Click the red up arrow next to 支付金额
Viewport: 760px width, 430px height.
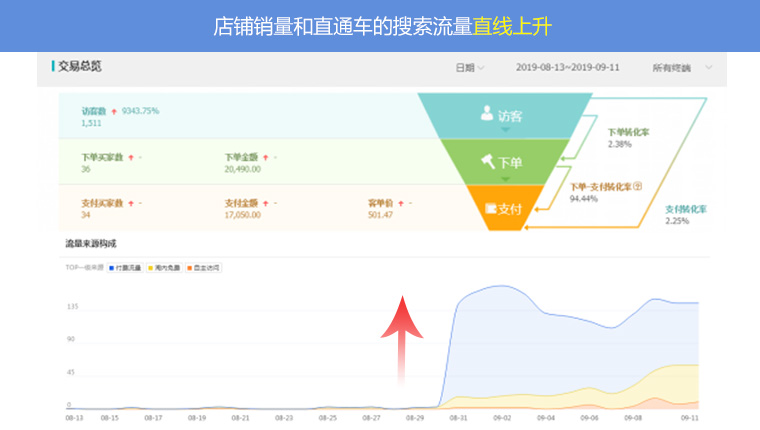(266, 203)
